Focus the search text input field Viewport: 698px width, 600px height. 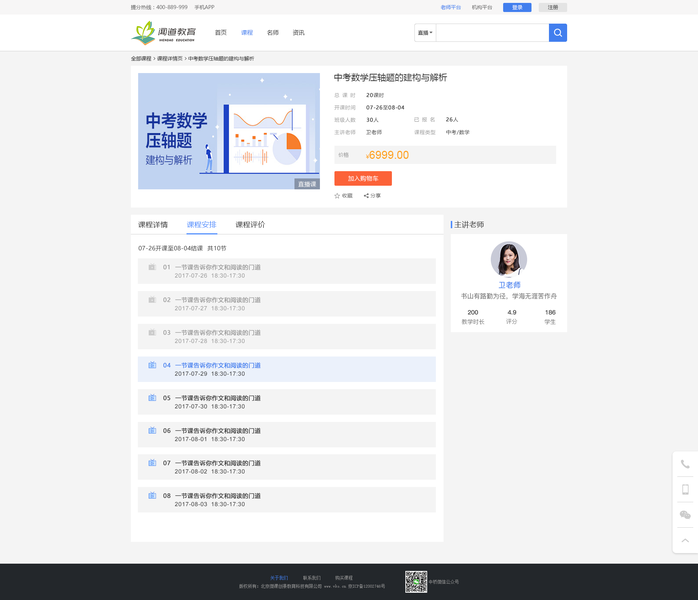pyautogui.click(x=492, y=32)
